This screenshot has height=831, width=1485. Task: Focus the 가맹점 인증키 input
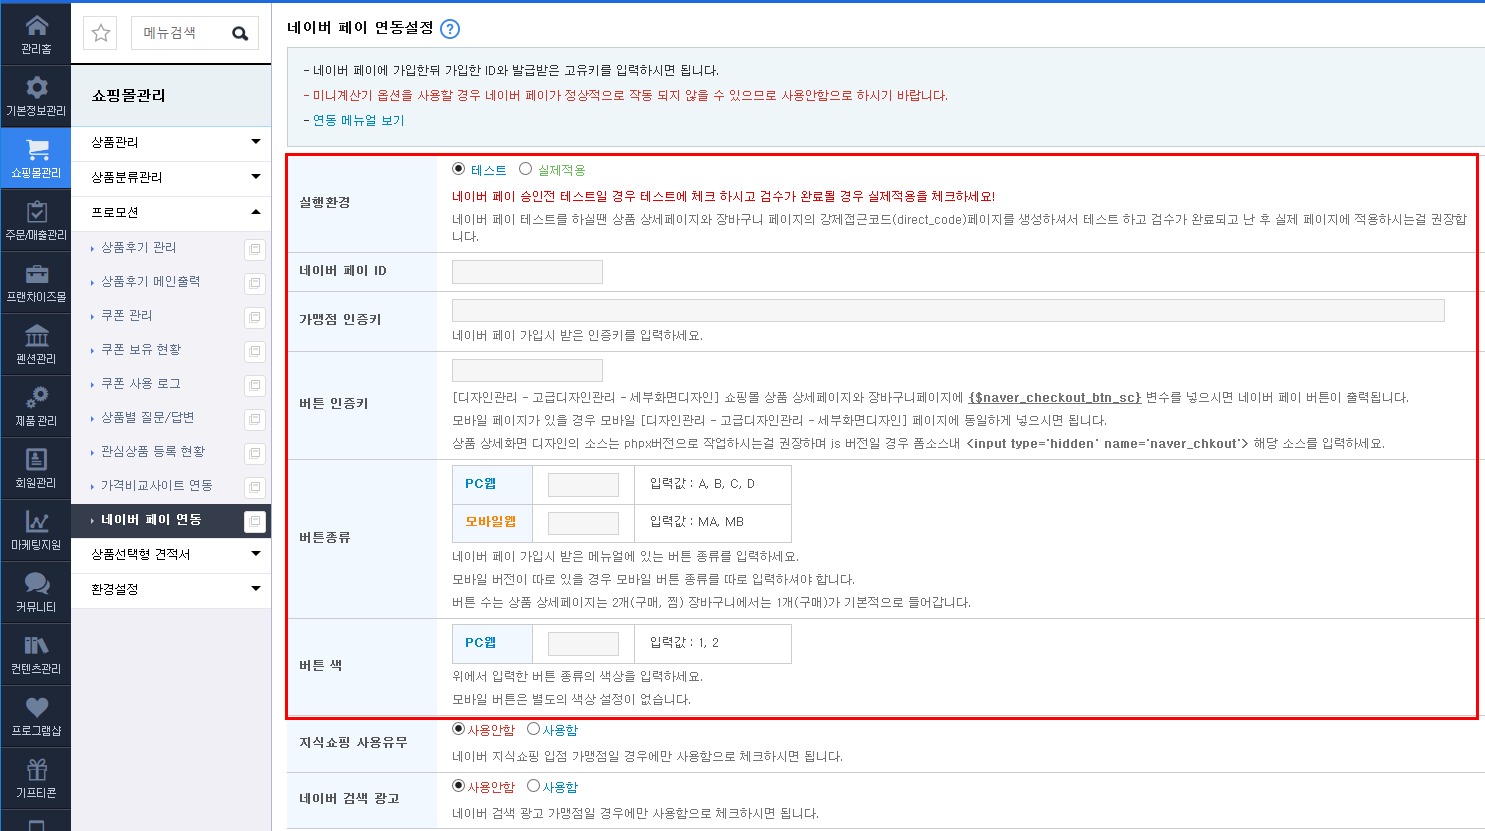pyautogui.click(x=948, y=310)
